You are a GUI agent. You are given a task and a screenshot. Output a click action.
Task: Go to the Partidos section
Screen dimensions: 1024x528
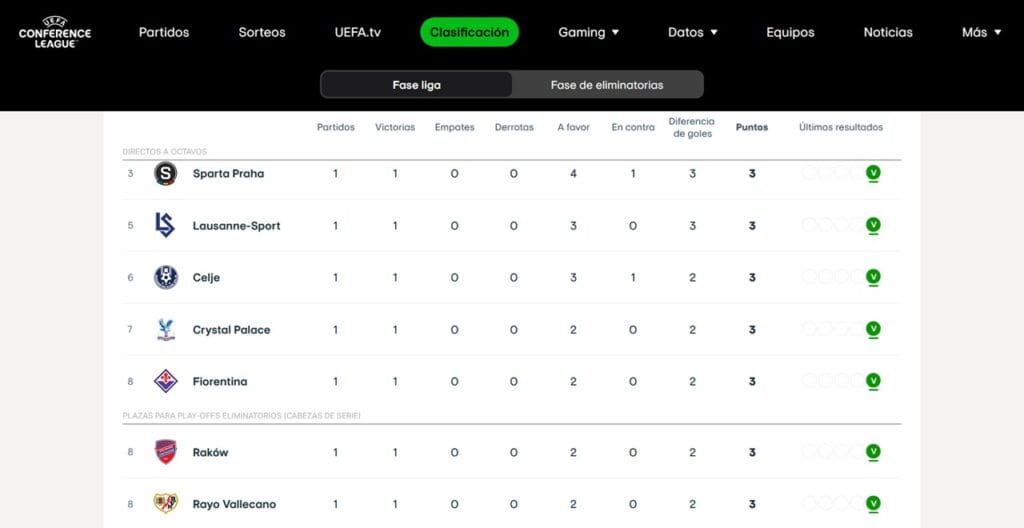coord(164,32)
